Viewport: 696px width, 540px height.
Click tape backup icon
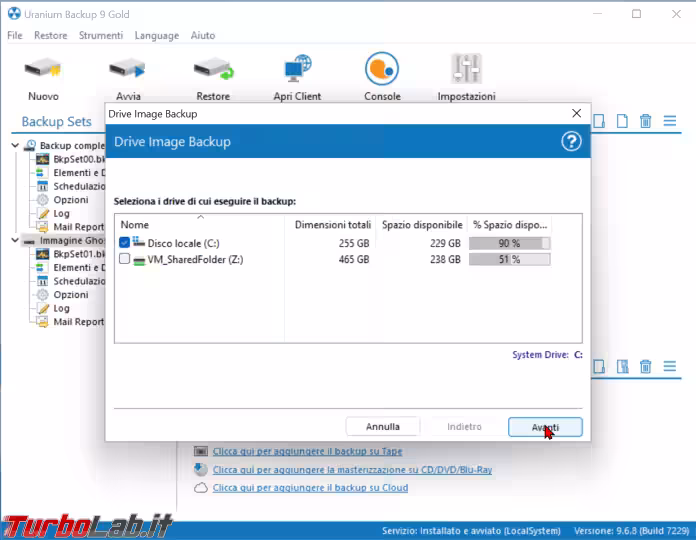point(201,451)
